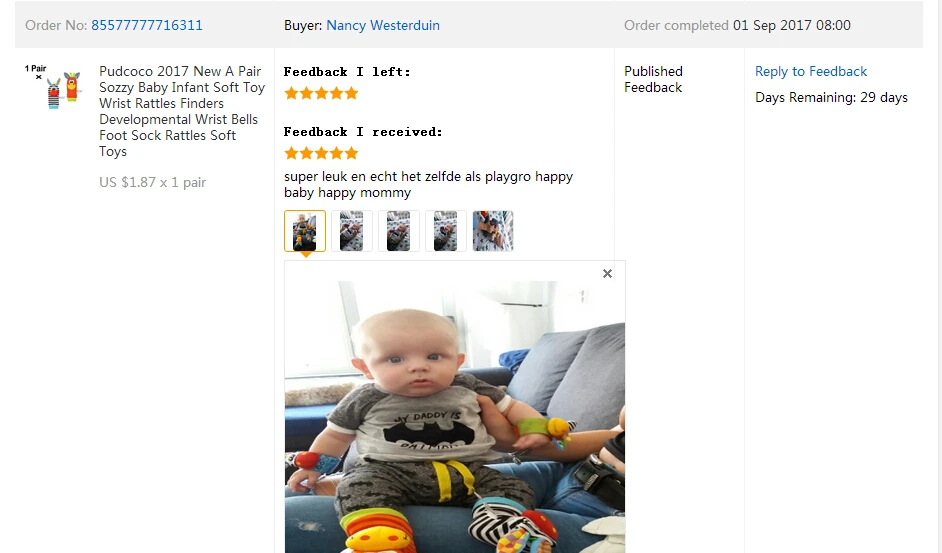The image size is (942, 553).
Task: Click the Published Feedback status text
Action: [x=653, y=79]
